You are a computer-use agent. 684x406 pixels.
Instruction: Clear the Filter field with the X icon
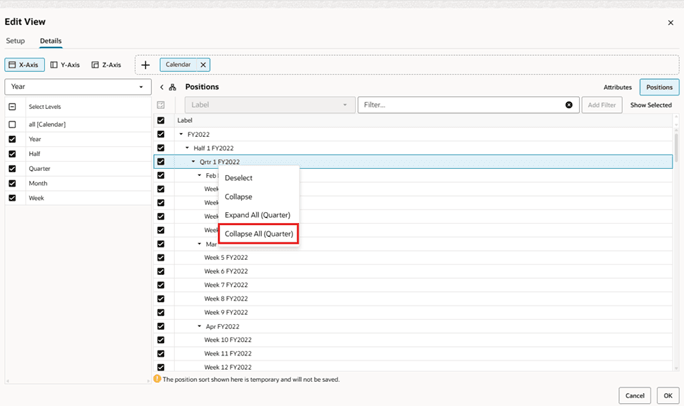pyautogui.click(x=569, y=105)
